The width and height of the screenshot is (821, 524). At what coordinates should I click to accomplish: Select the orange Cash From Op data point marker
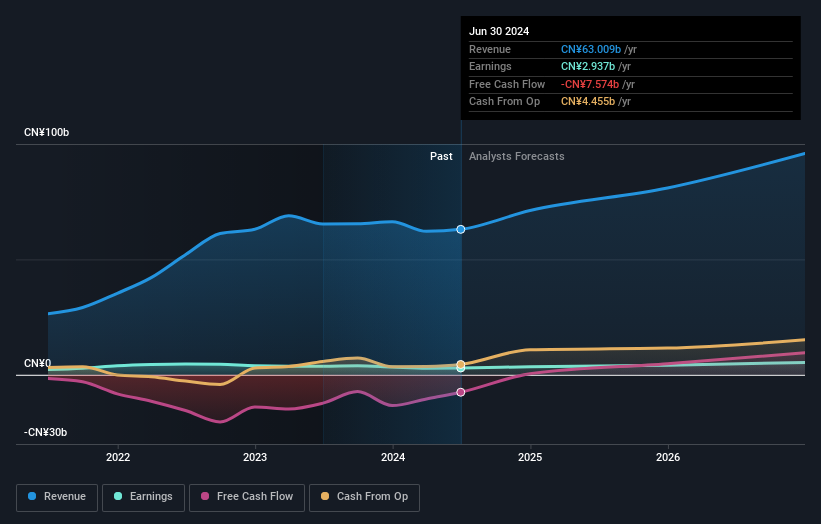461,364
